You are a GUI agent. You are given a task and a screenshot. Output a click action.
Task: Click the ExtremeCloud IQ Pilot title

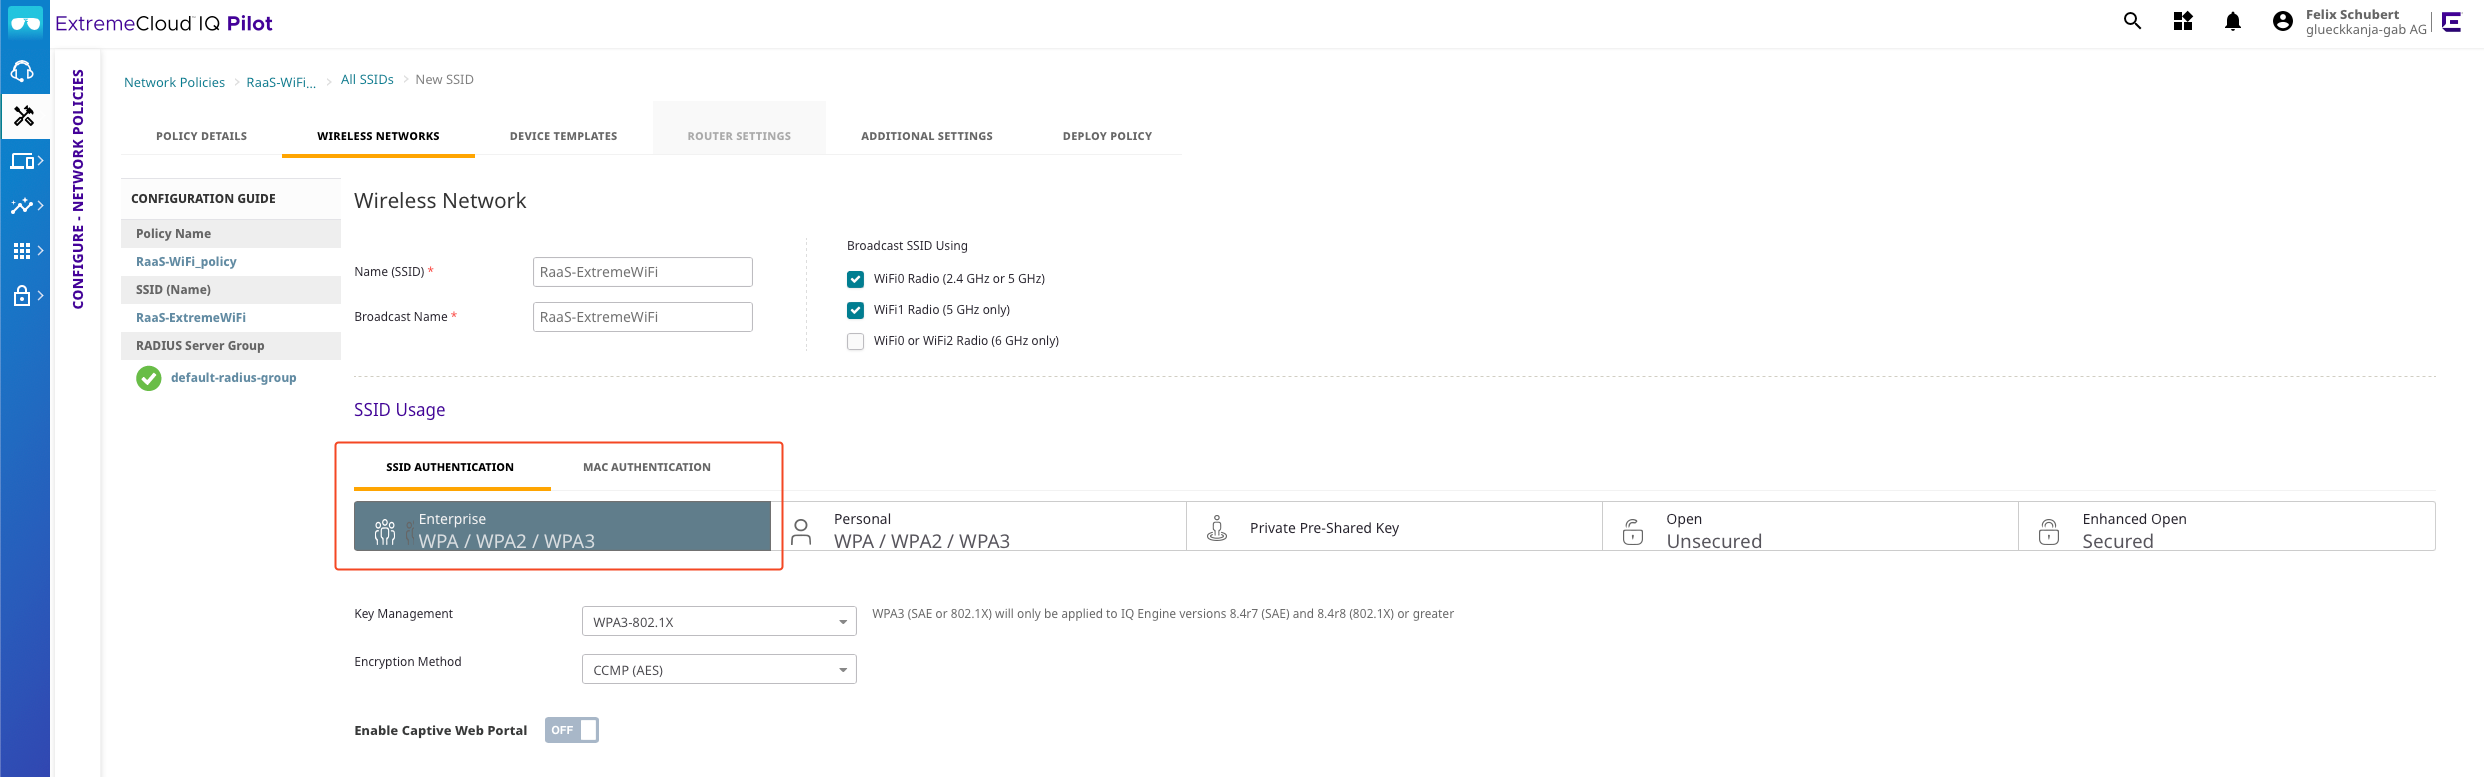click(164, 23)
